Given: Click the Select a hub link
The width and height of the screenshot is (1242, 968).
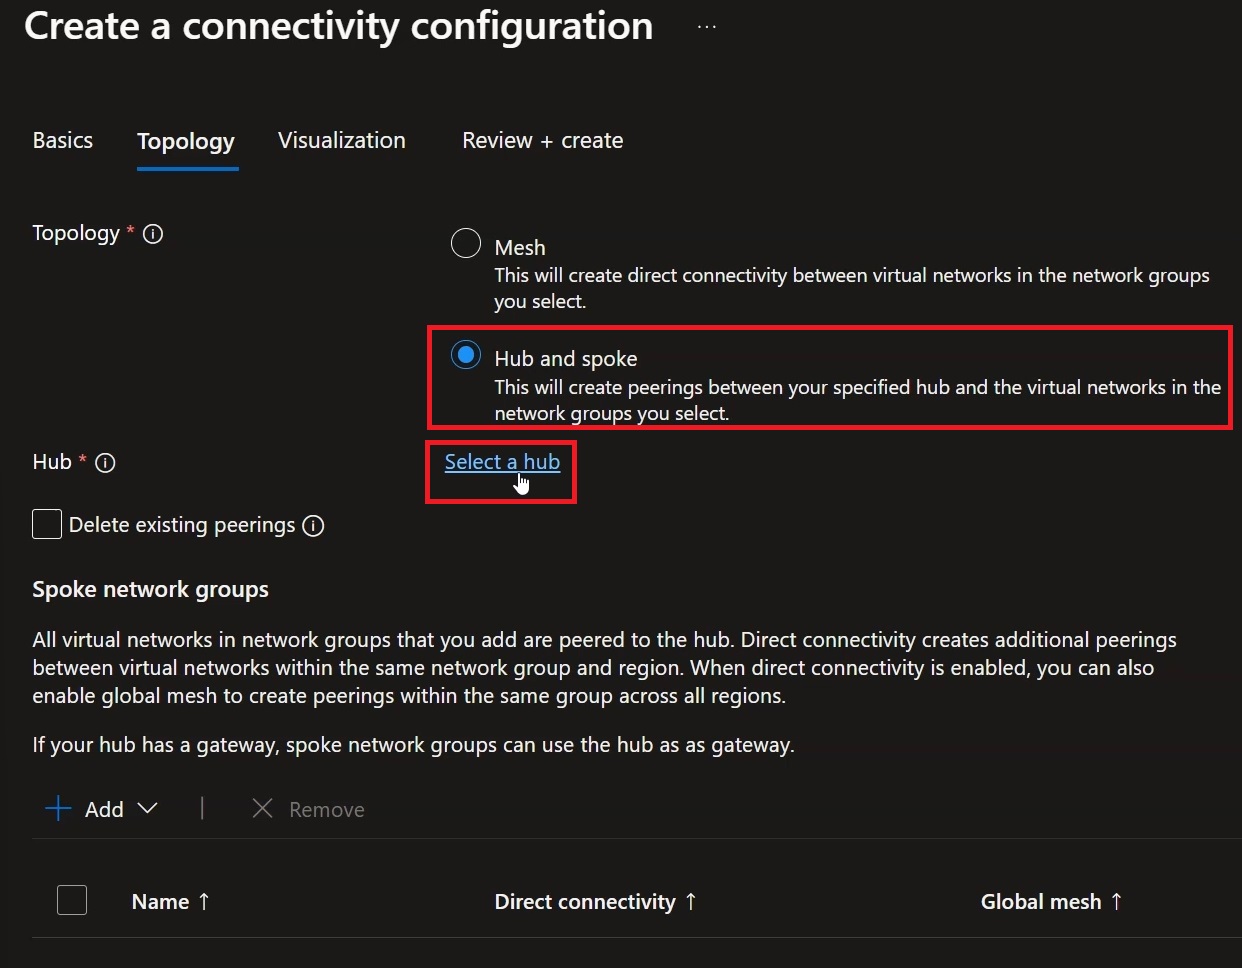Looking at the screenshot, I should coord(502,462).
